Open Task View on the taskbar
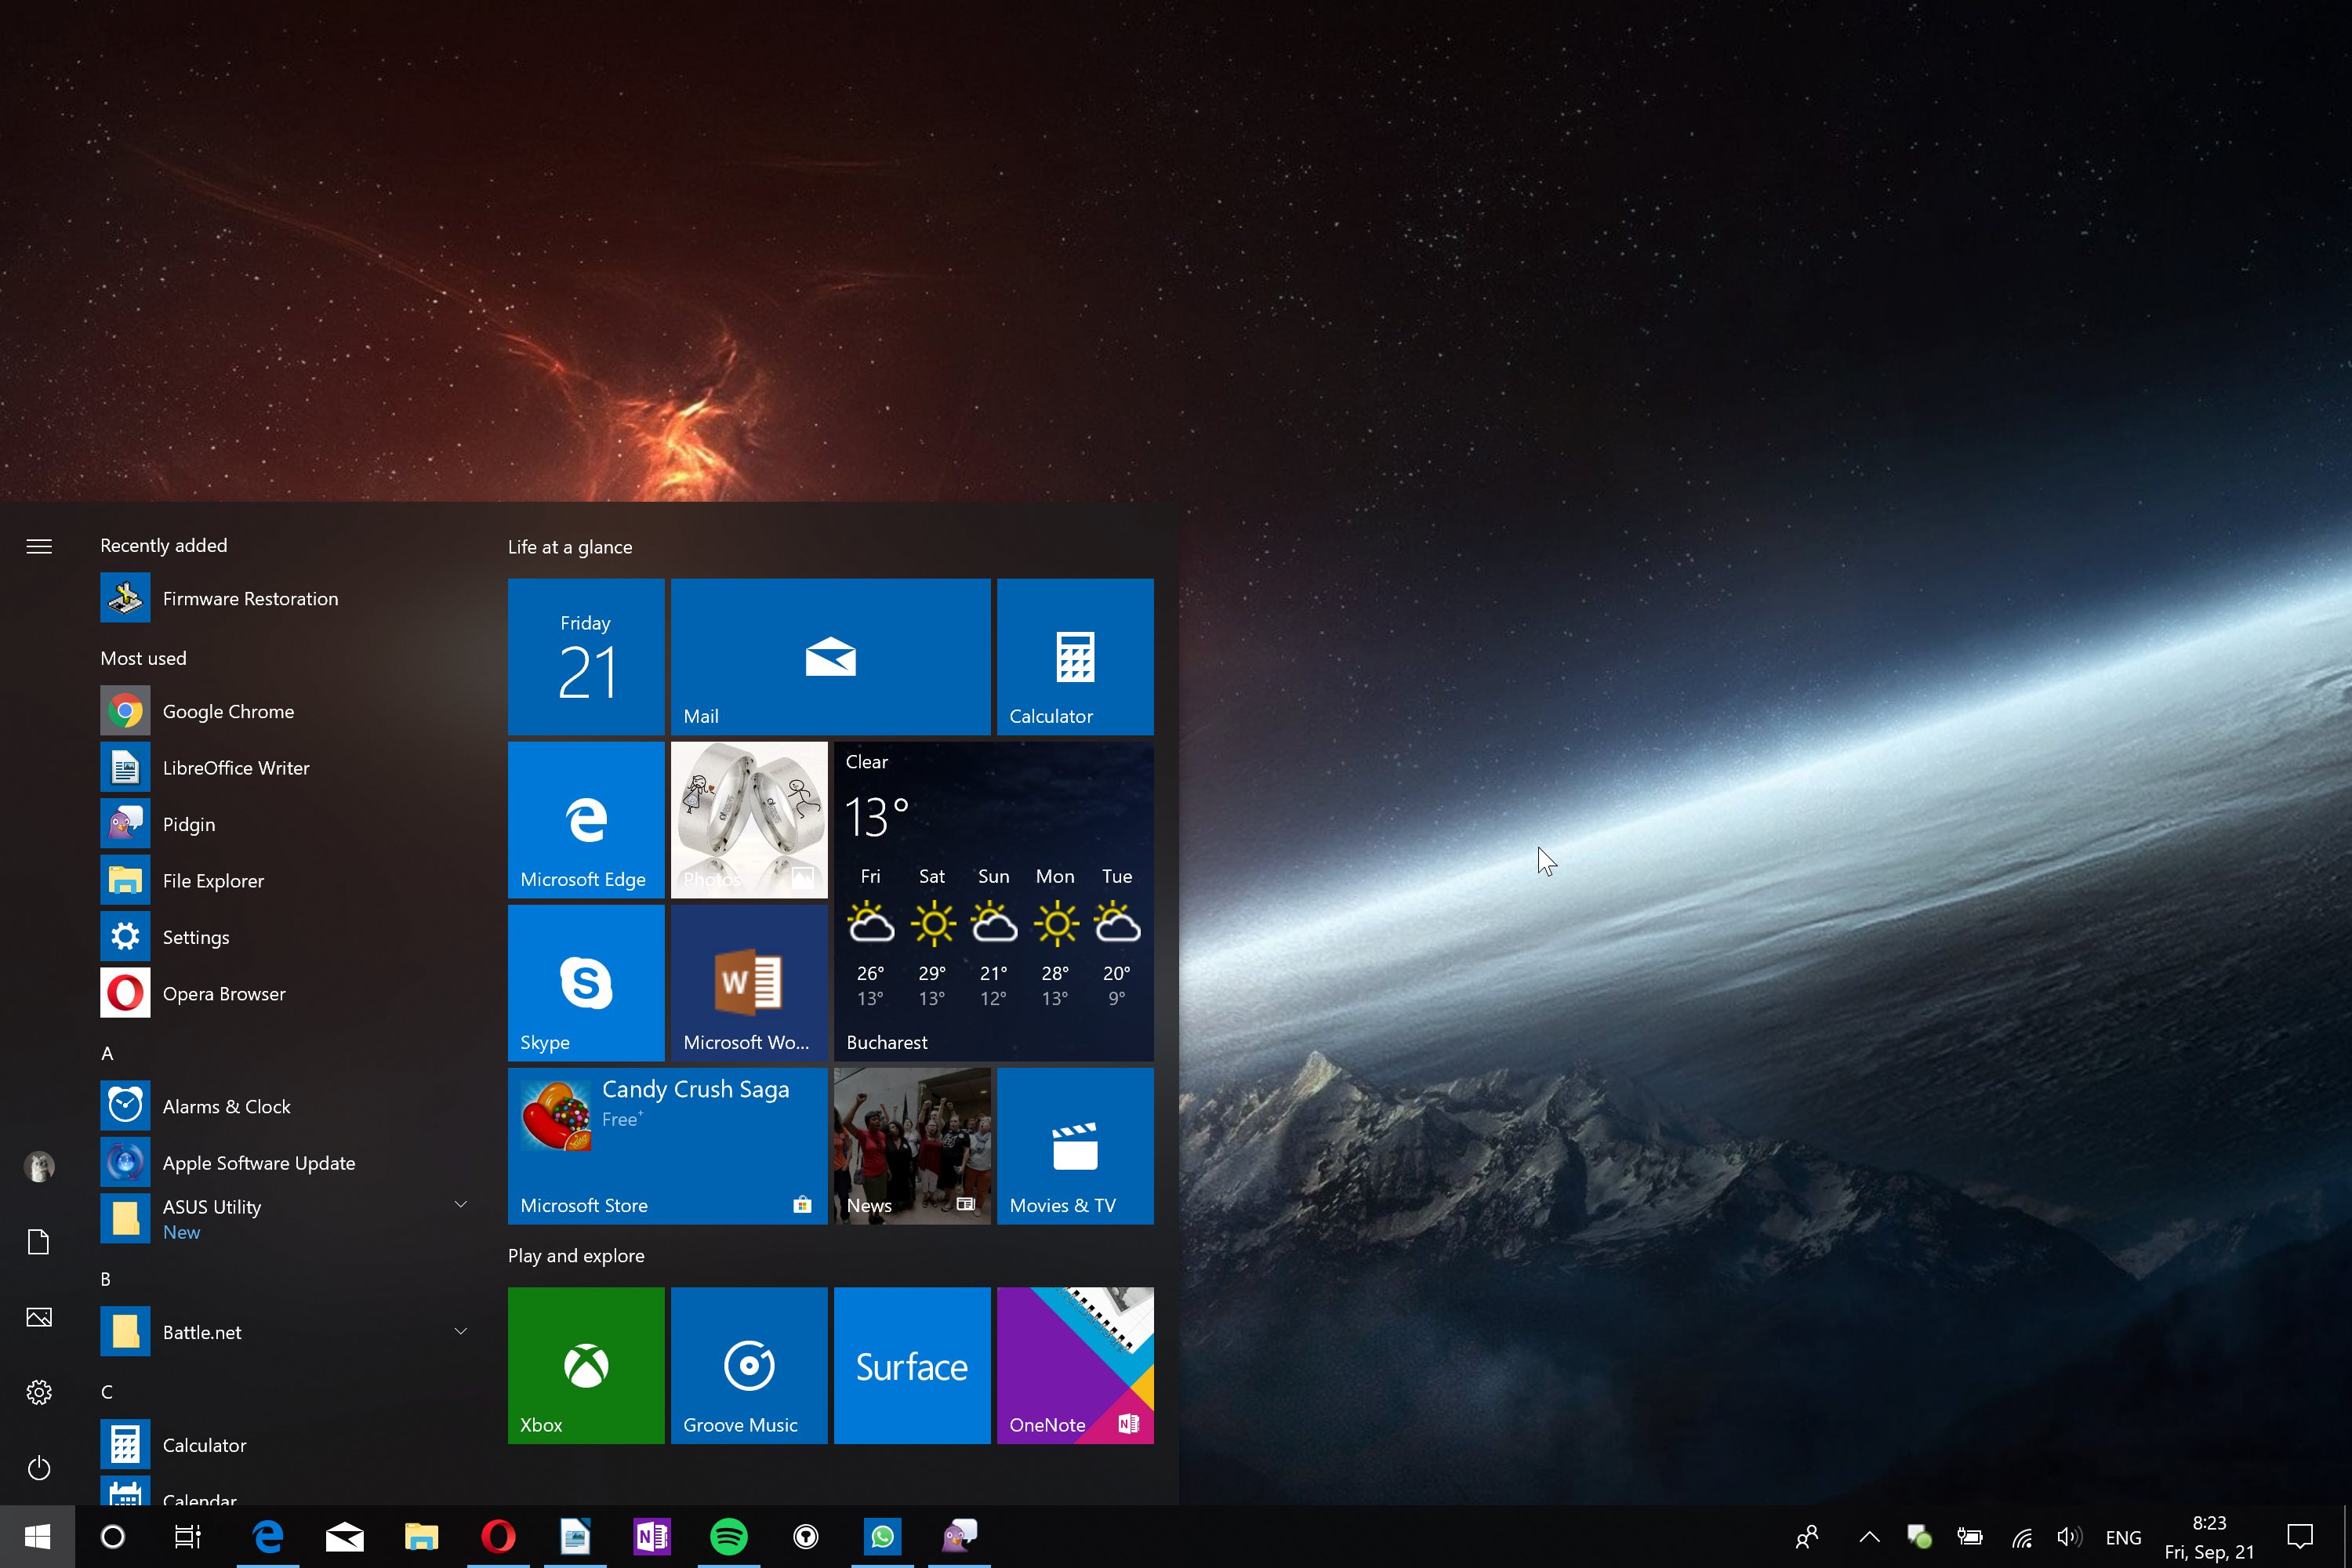 click(187, 1536)
